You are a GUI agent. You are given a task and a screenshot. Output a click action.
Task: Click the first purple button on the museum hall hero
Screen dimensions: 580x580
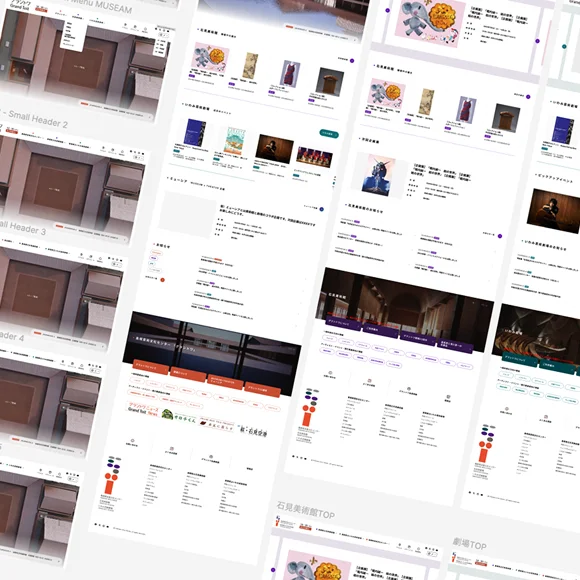(x=343, y=323)
